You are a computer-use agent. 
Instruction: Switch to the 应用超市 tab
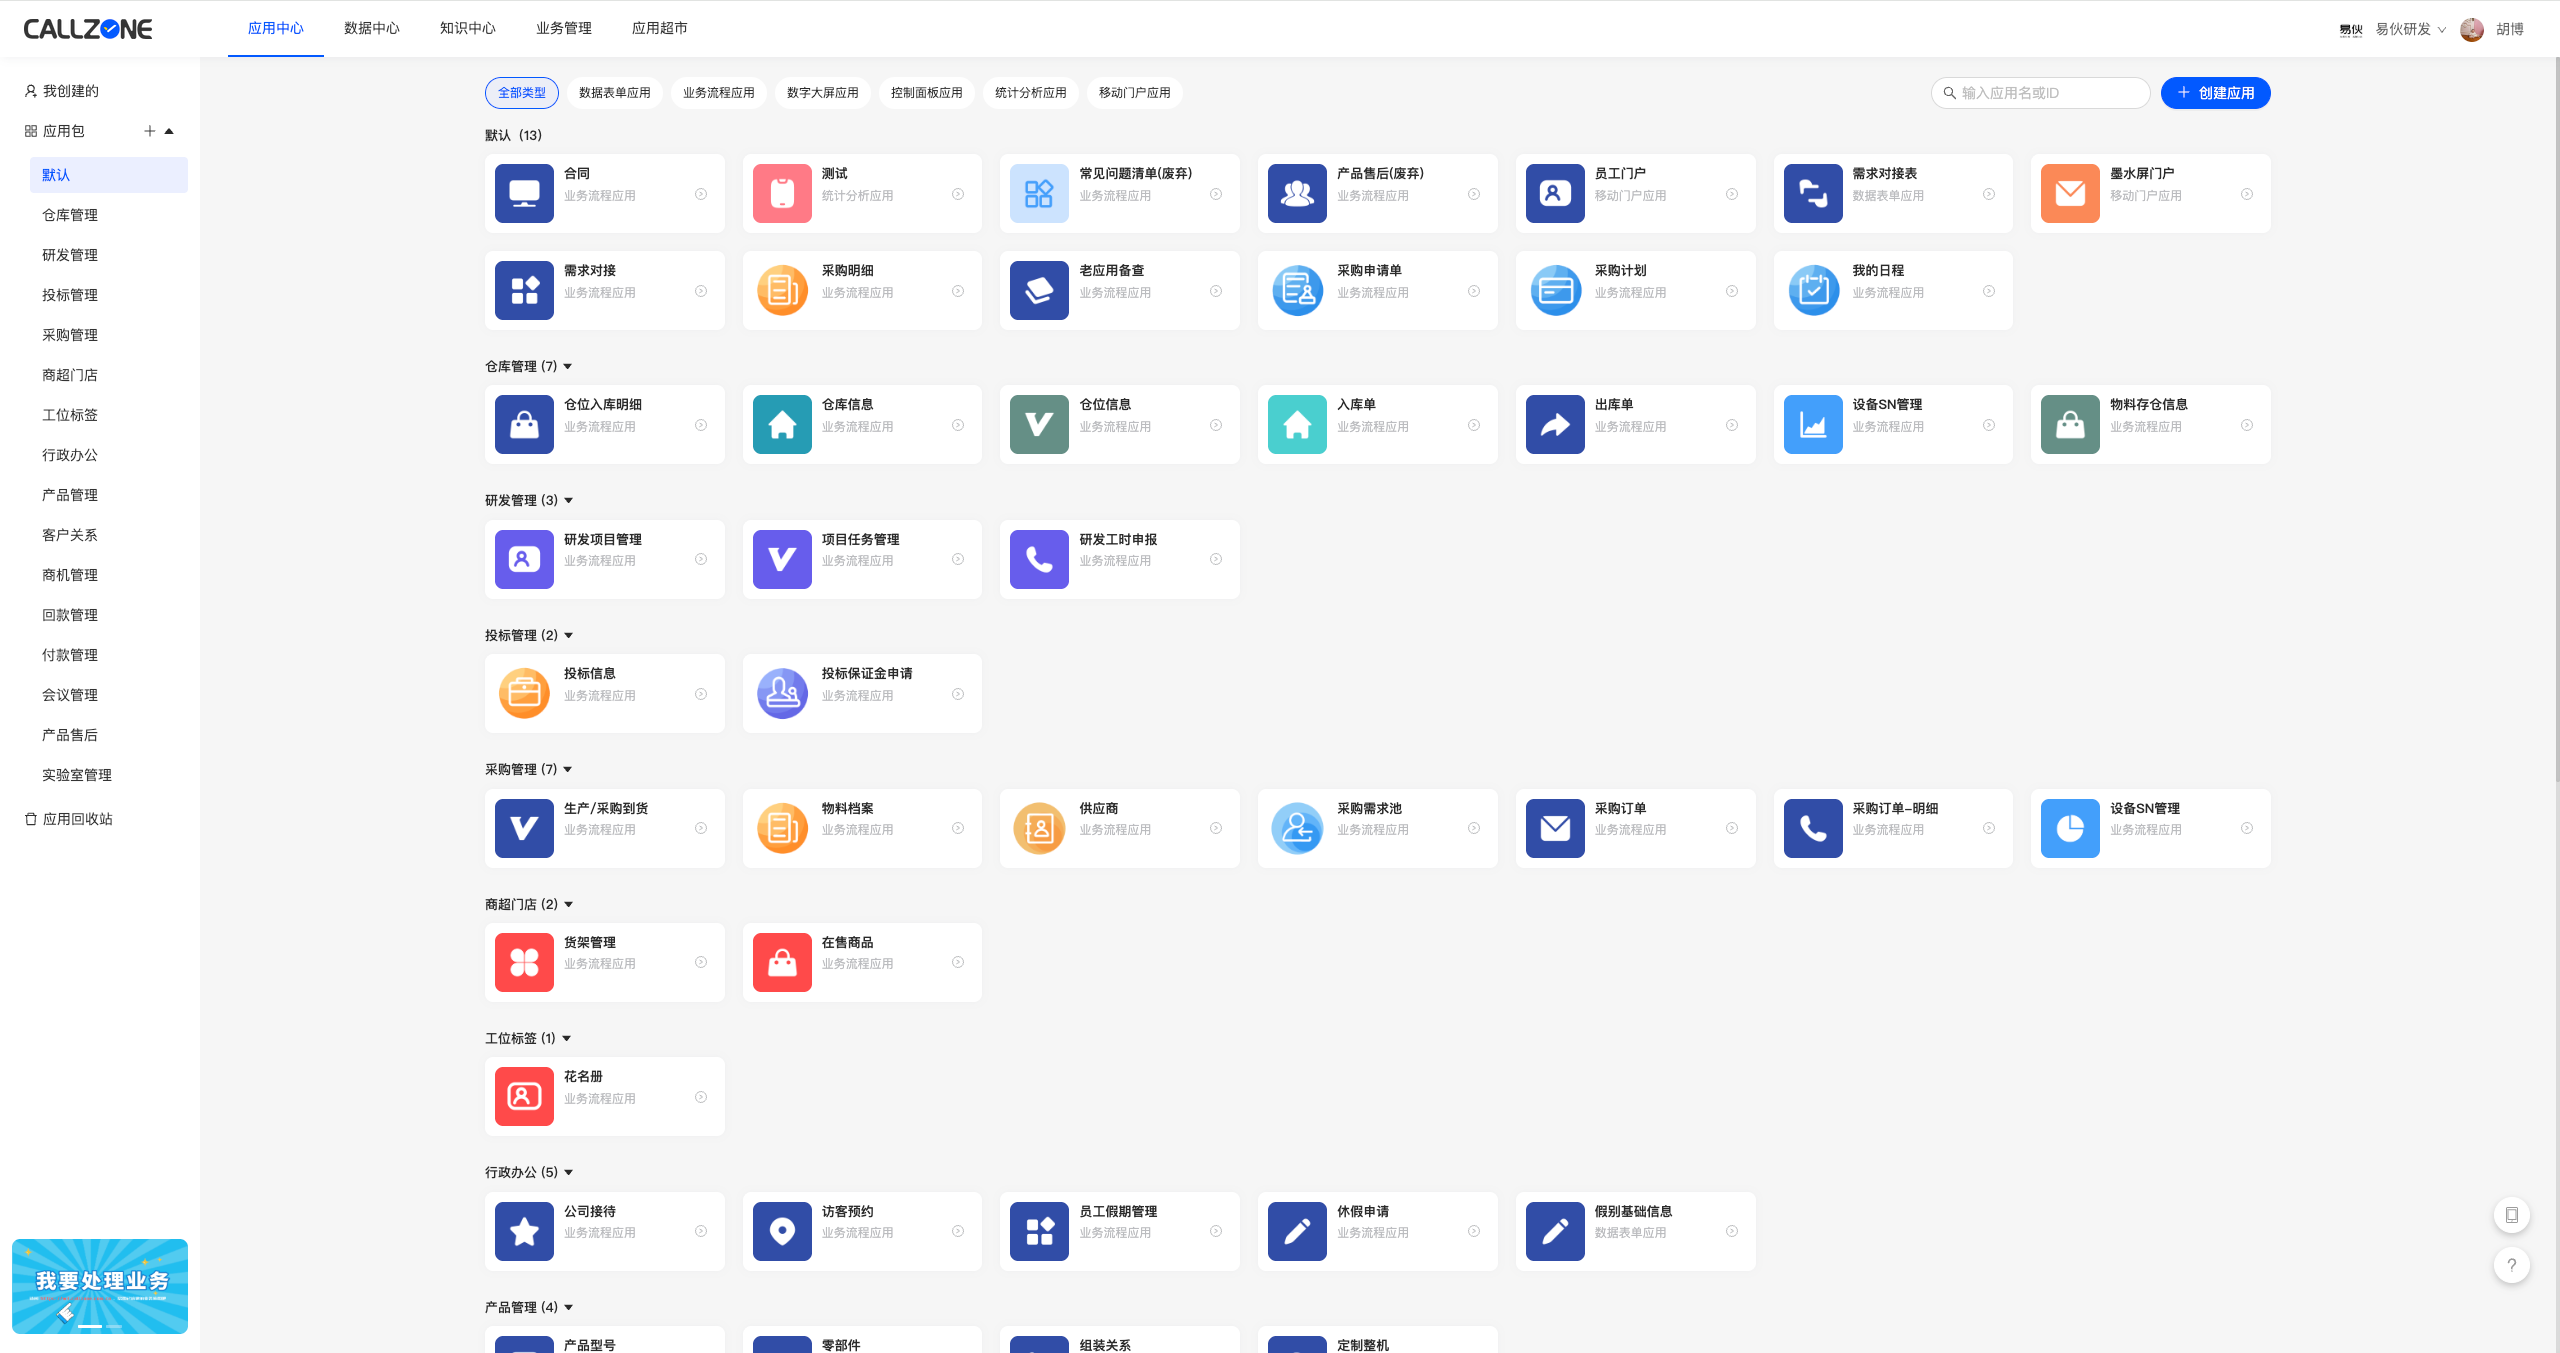(x=659, y=28)
